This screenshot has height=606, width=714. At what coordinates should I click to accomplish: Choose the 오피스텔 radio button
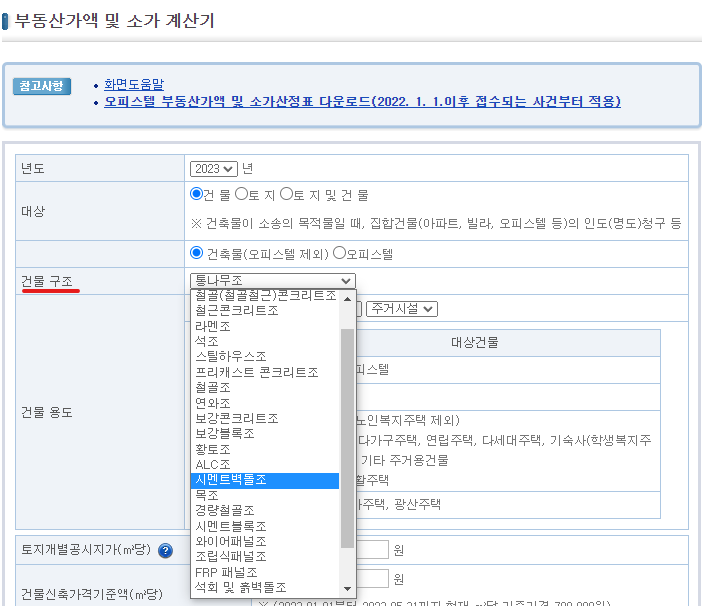click(x=339, y=253)
